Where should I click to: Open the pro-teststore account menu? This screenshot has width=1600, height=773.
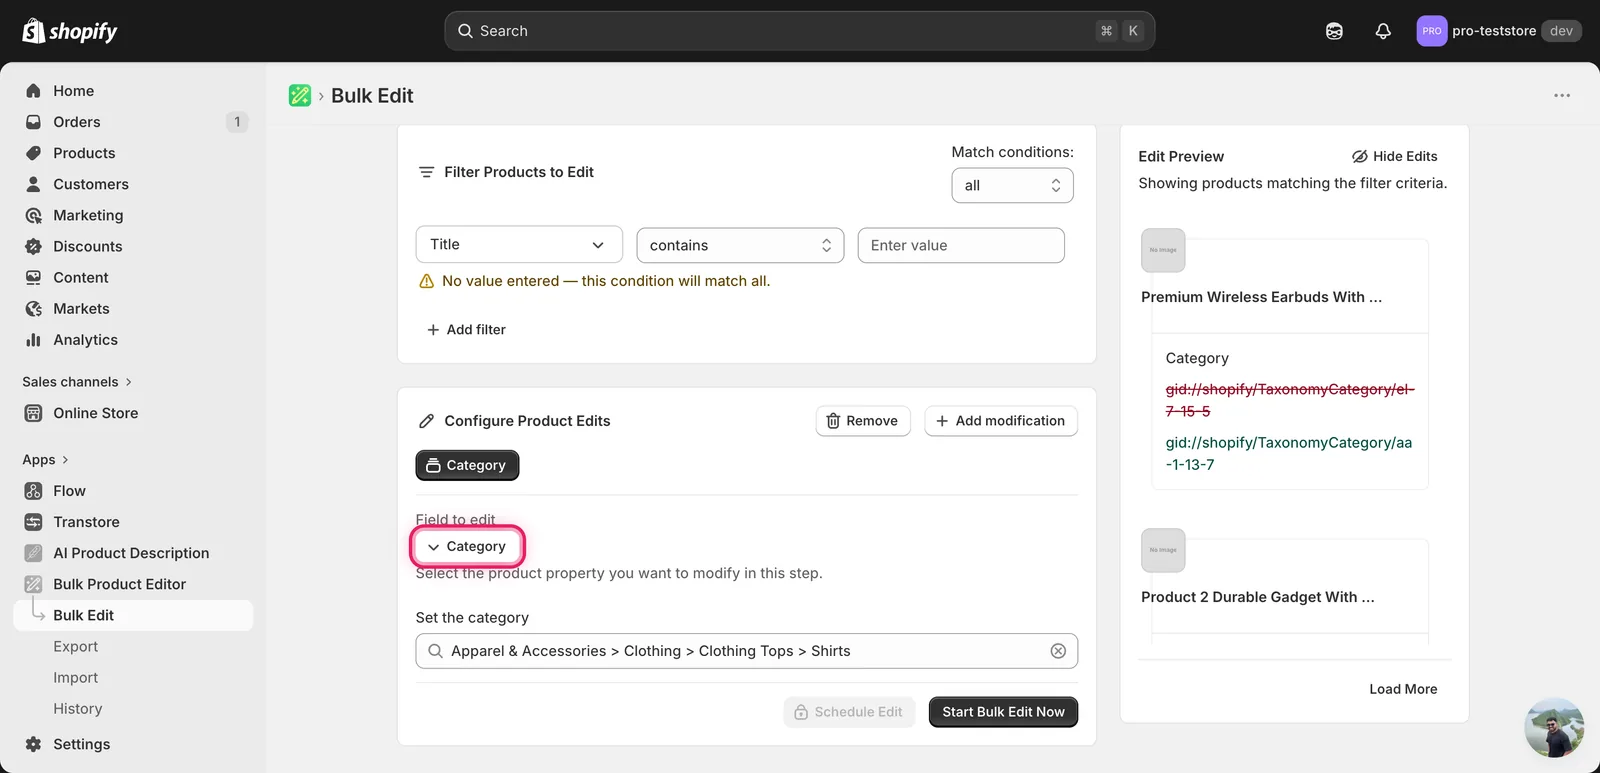1499,31
